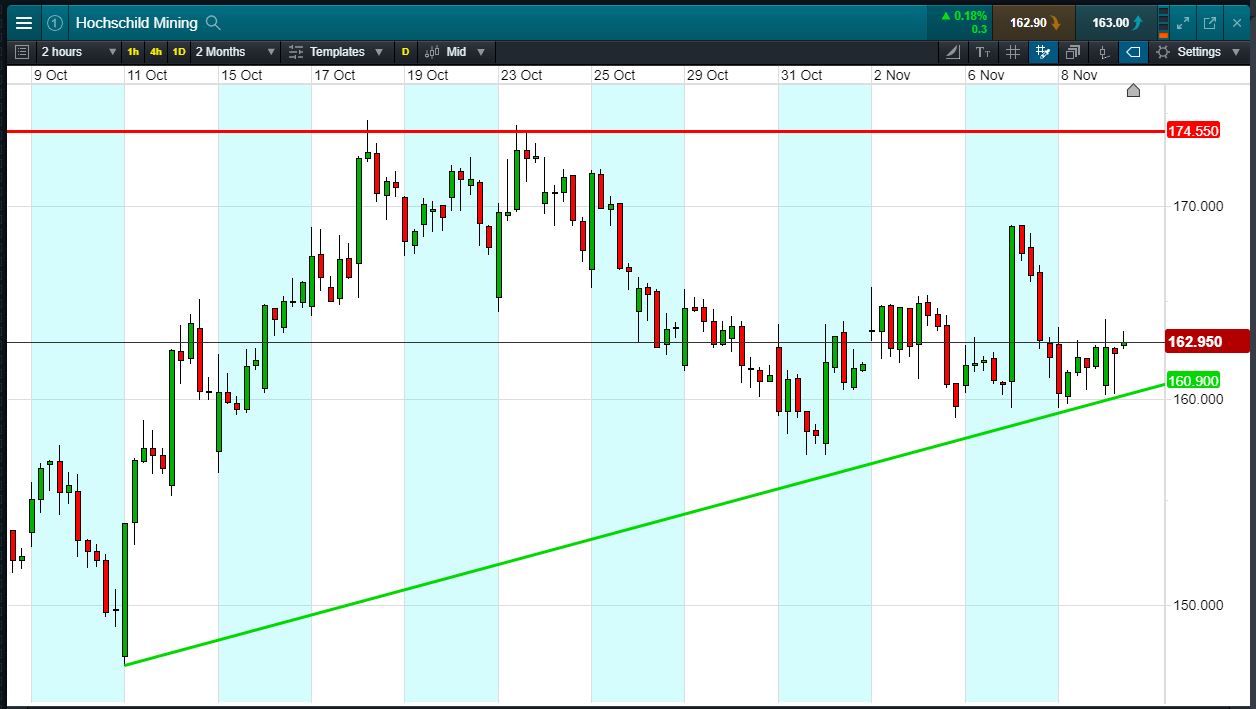Expand the 2 Months range dropdown

(x=235, y=52)
